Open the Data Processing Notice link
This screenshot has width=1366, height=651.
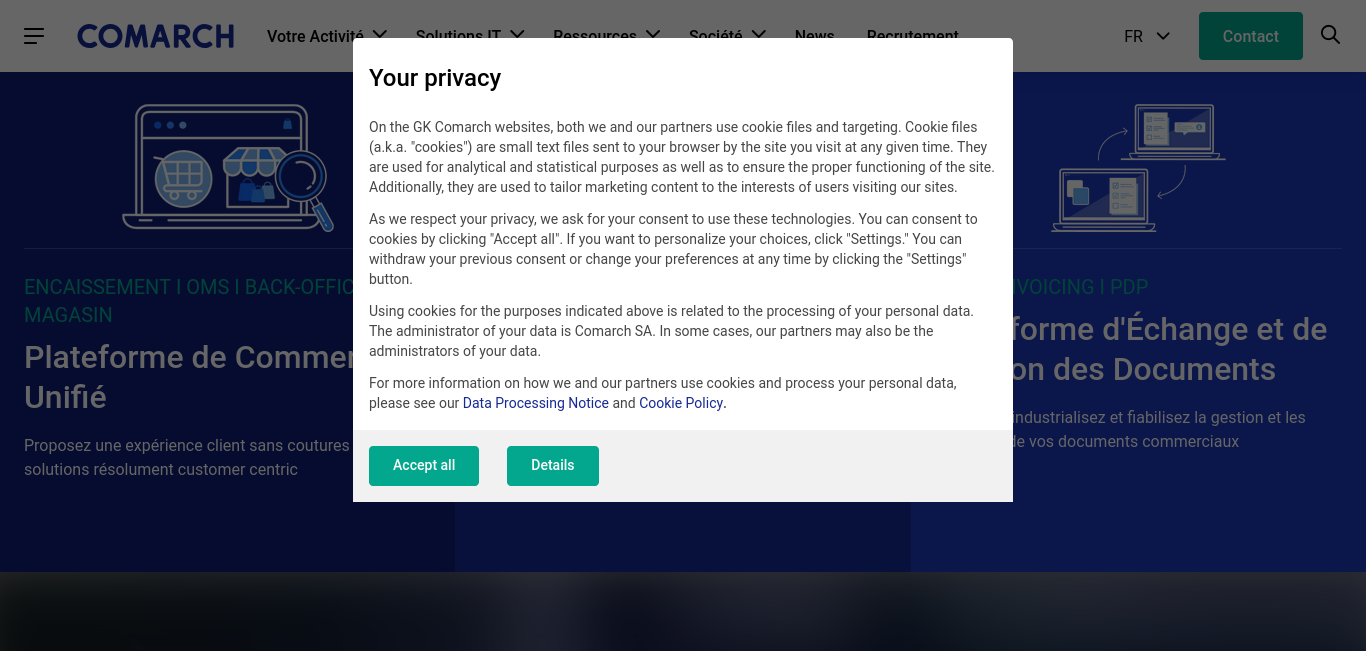pyautogui.click(x=536, y=403)
